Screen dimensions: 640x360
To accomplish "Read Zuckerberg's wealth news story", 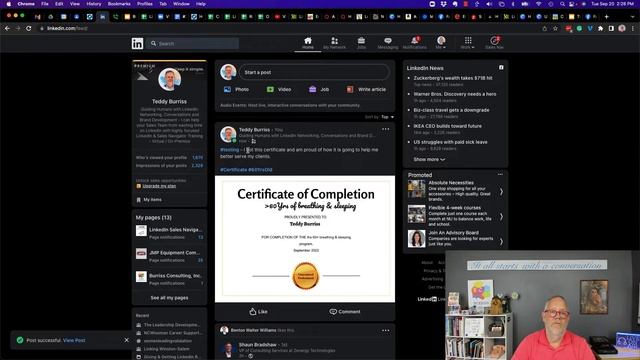I will tap(453, 78).
